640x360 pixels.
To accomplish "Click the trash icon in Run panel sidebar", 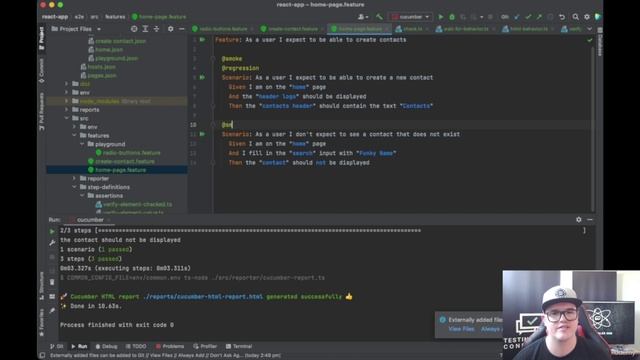I will [x=52, y=282].
